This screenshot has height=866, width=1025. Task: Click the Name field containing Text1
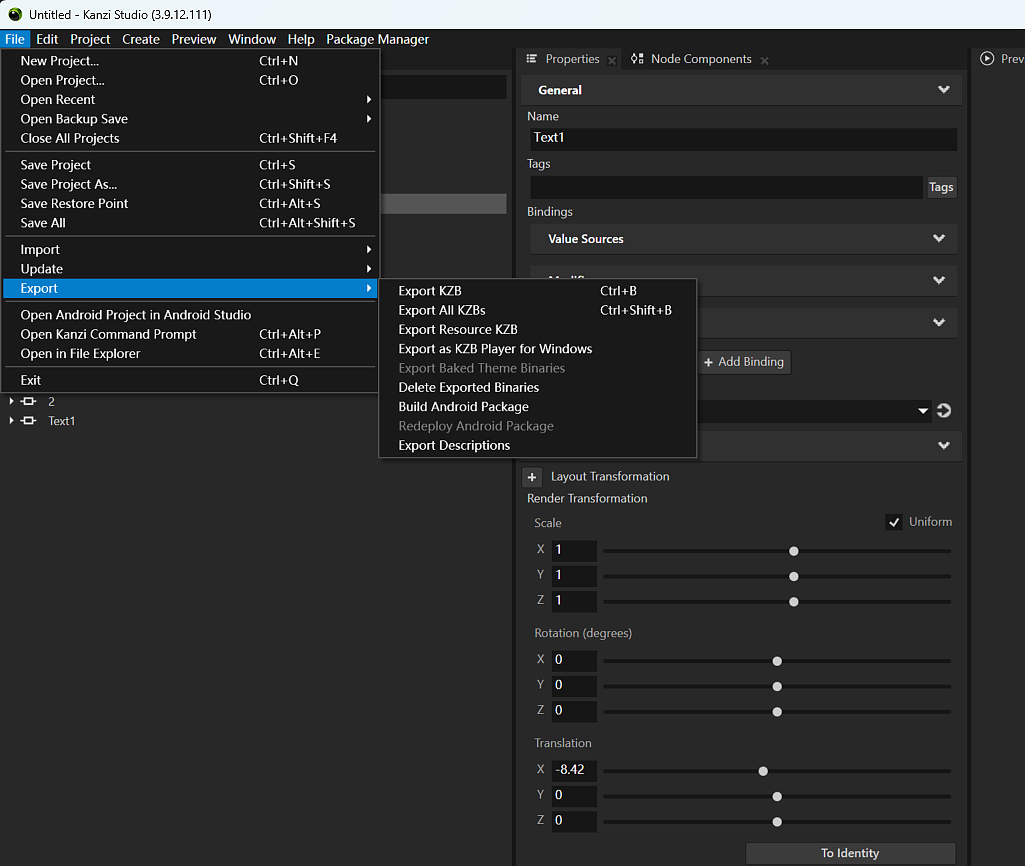743,139
